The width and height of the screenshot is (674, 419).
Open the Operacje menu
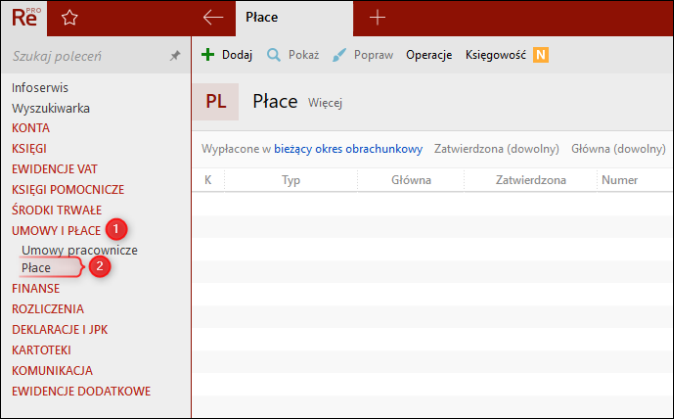tap(429, 55)
